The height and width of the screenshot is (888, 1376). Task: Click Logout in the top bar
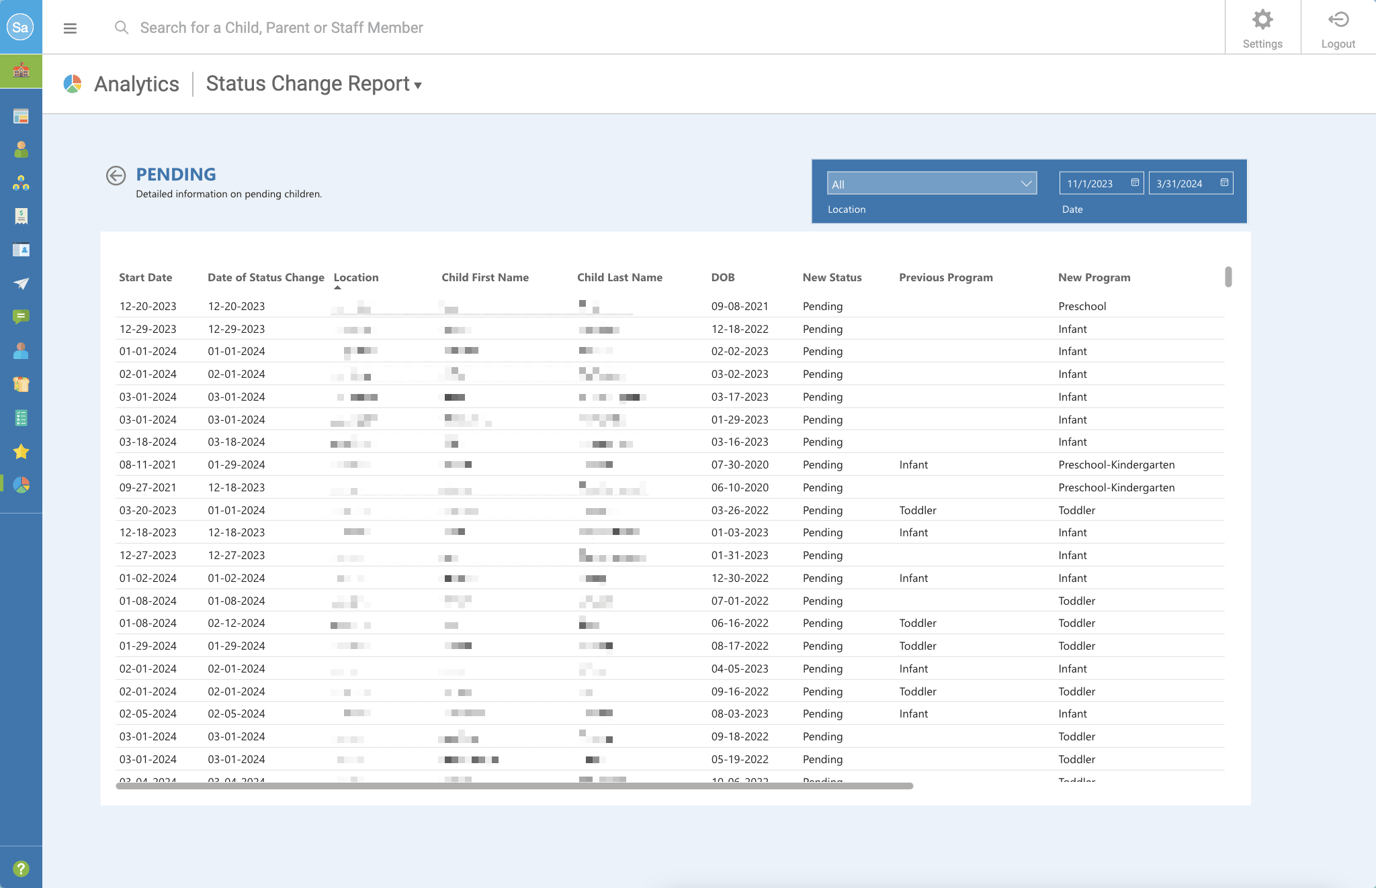(x=1338, y=27)
